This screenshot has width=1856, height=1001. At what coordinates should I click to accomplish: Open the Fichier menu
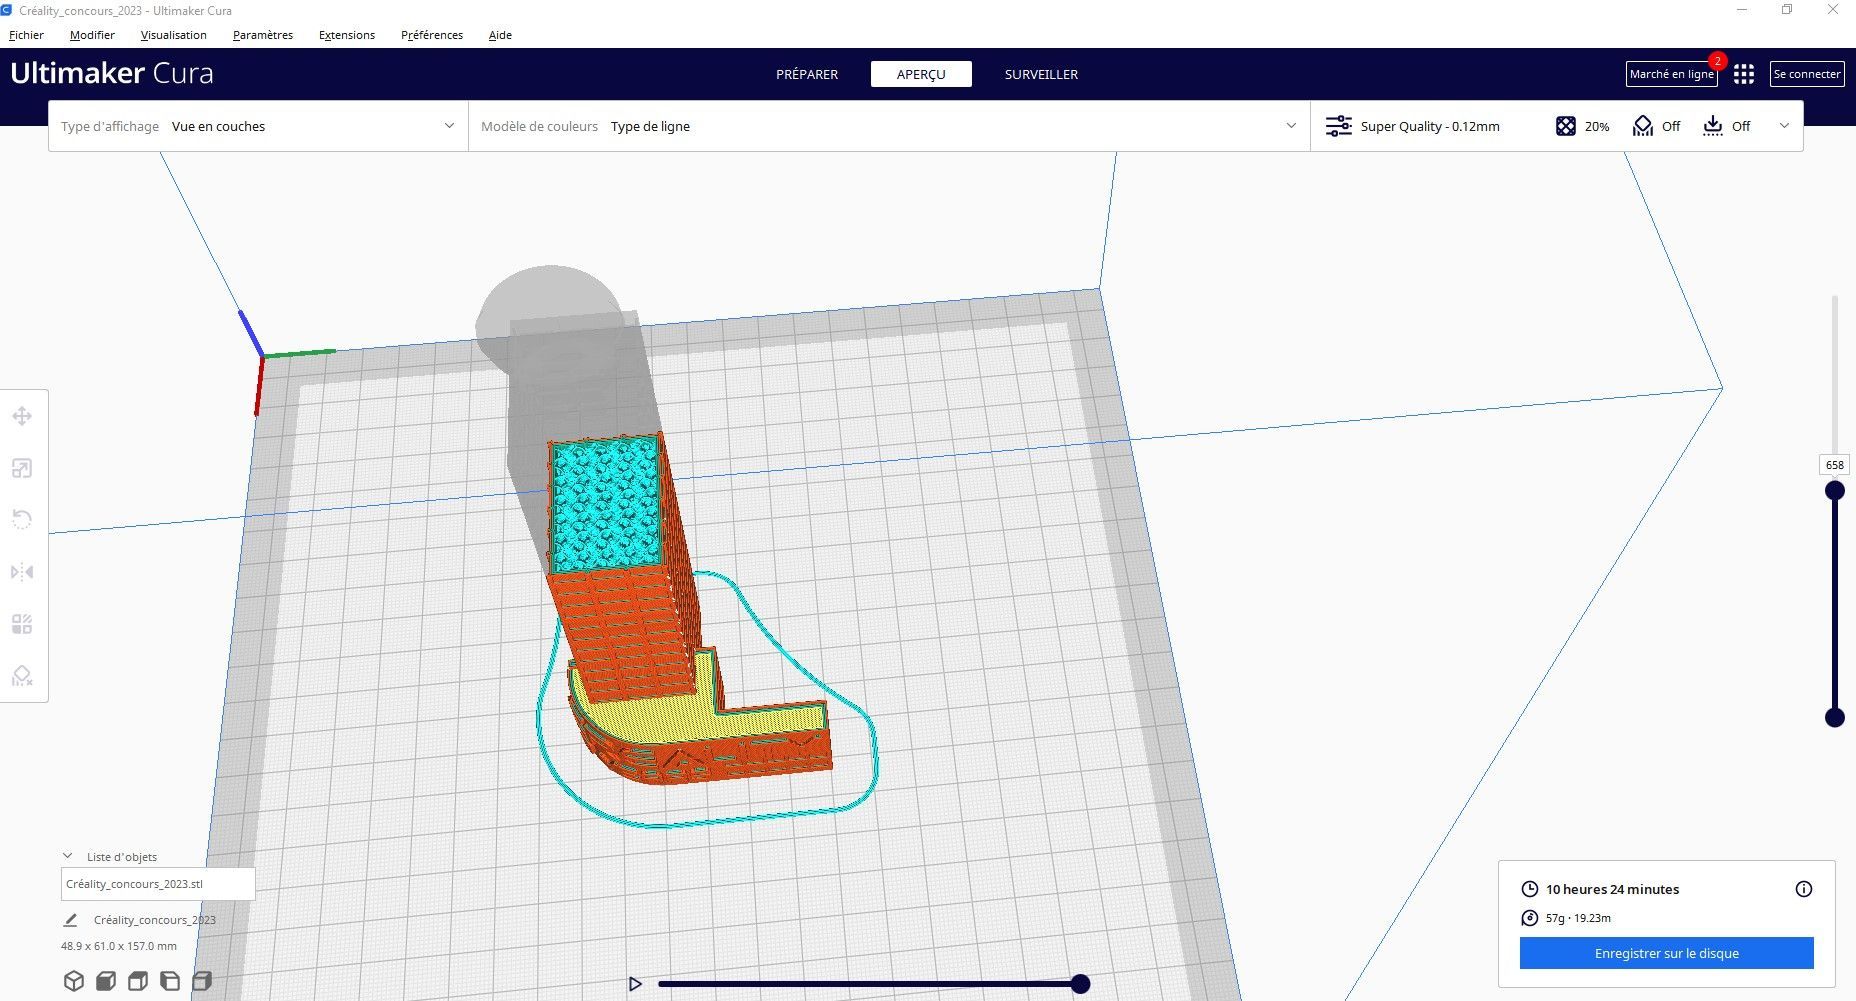point(27,35)
